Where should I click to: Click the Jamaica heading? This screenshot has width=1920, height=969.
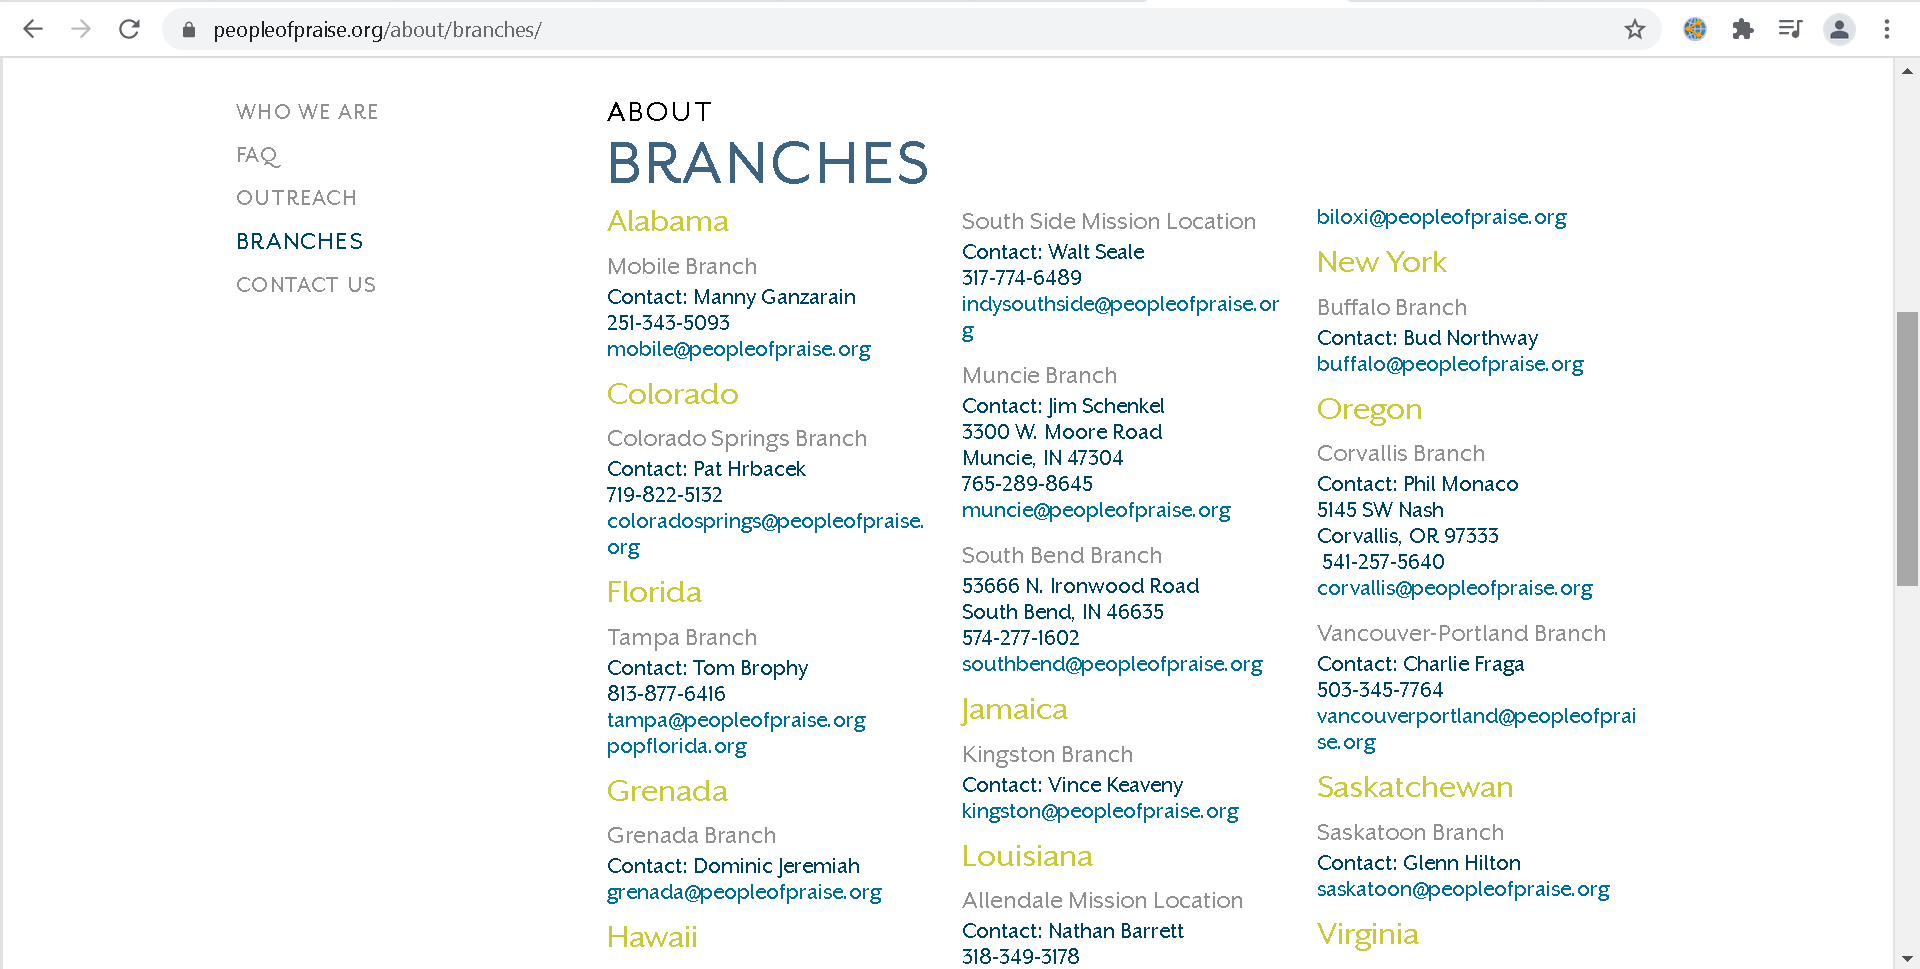click(x=1014, y=710)
